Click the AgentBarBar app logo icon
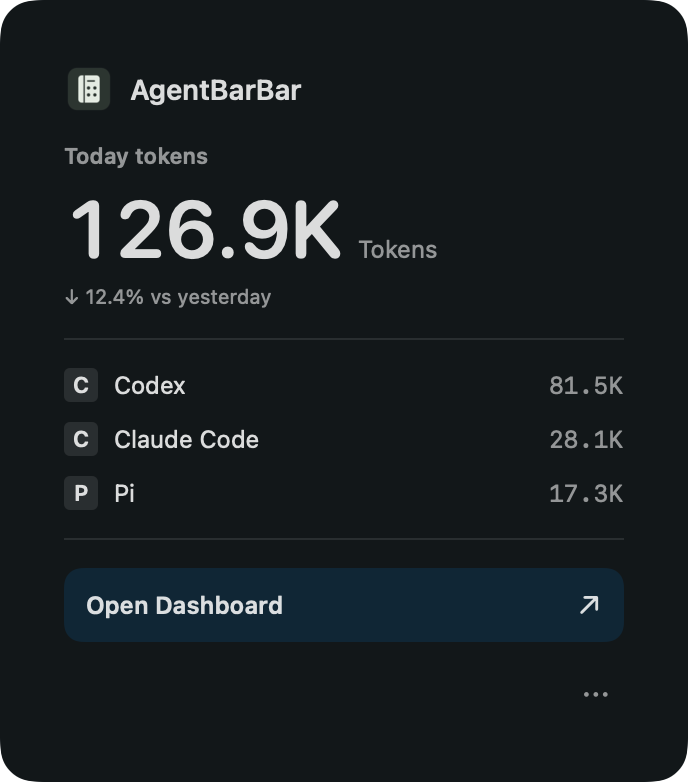 click(89, 89)
